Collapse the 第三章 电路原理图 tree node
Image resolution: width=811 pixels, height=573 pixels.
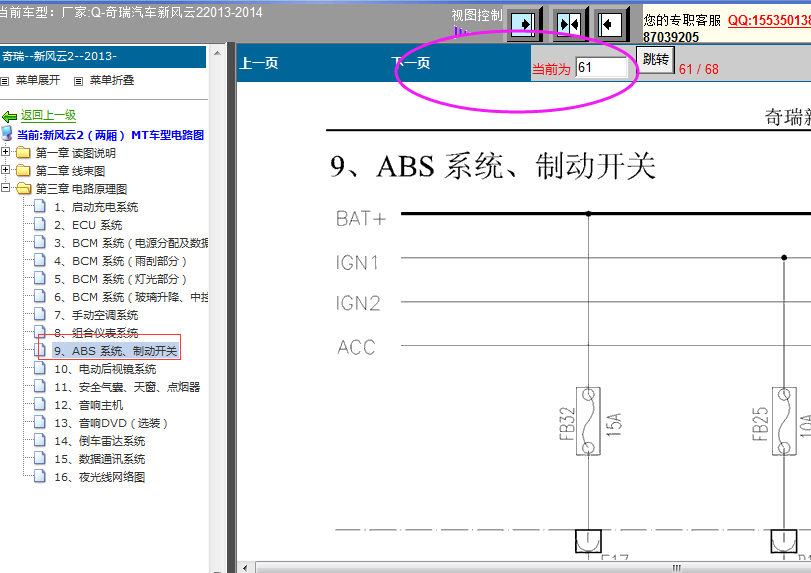pyautogui.click(x=5, y=187)
